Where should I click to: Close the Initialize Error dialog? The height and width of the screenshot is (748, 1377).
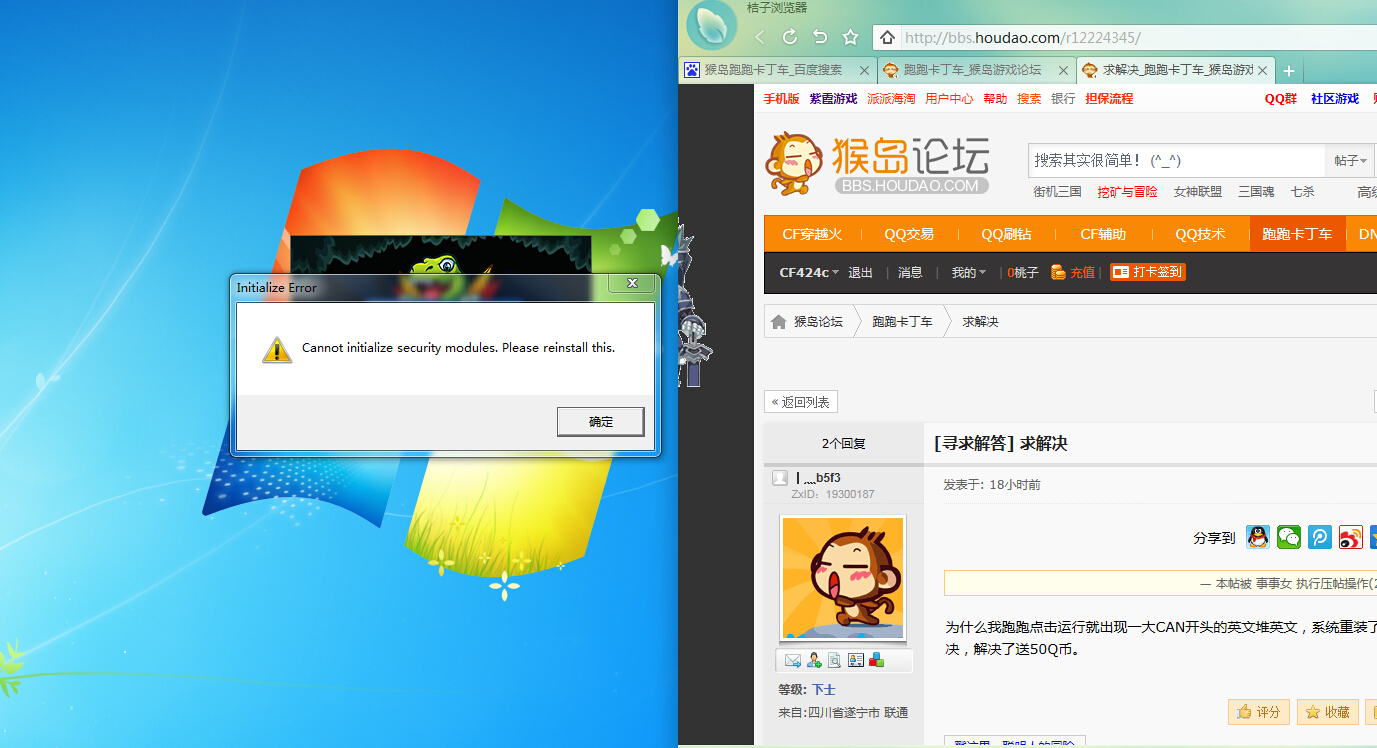632,284
